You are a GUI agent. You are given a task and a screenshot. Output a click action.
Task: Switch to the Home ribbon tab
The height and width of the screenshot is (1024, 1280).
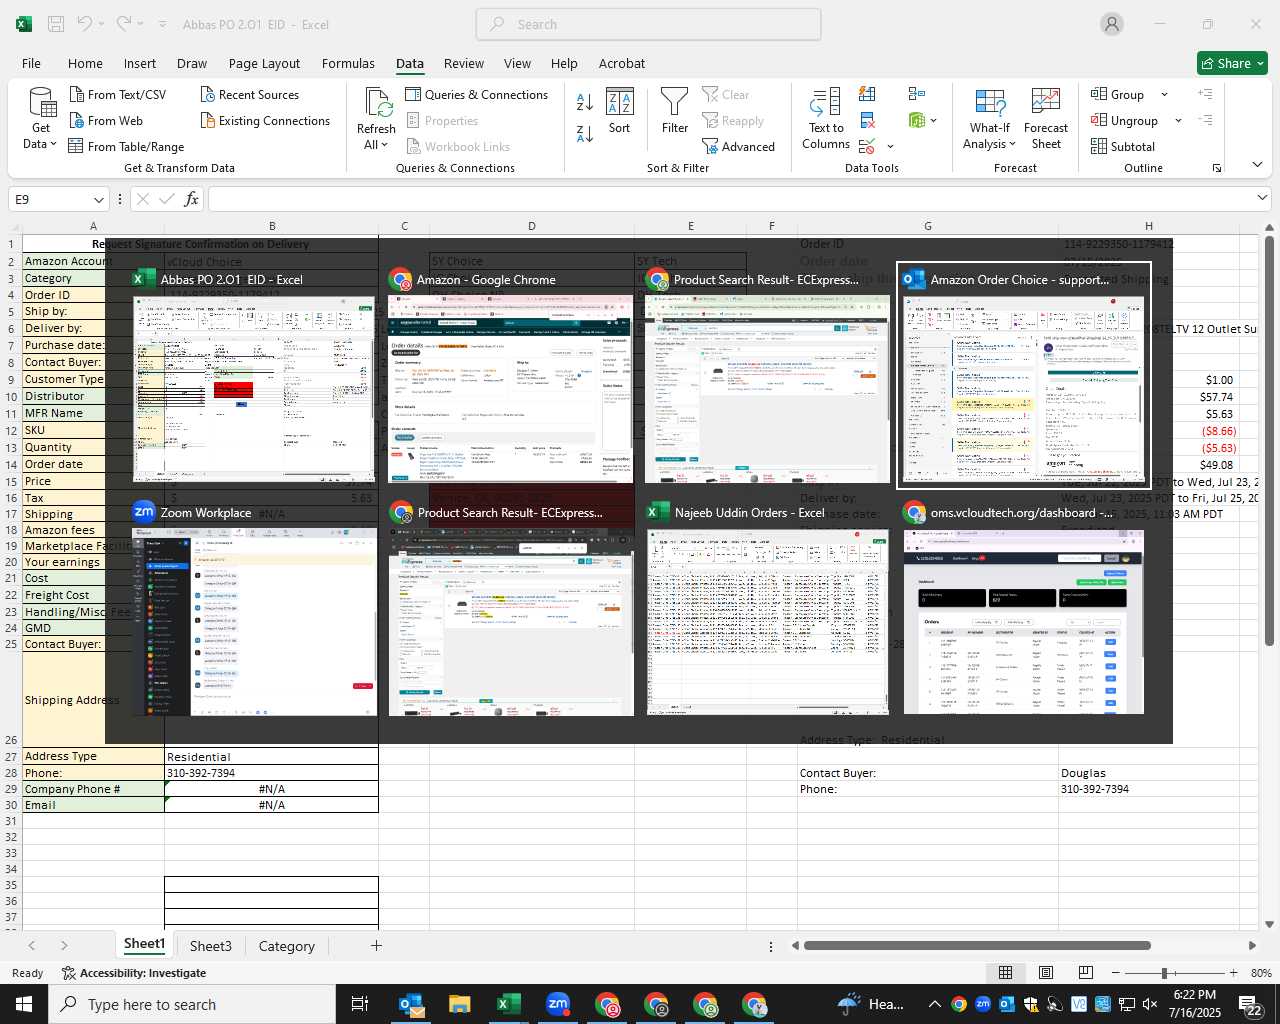(85, 63)
